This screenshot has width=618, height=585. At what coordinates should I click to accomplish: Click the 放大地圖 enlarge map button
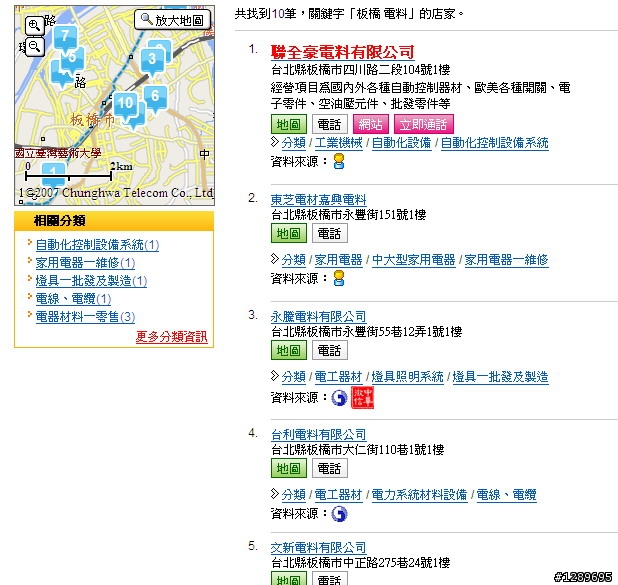[172, 20]
